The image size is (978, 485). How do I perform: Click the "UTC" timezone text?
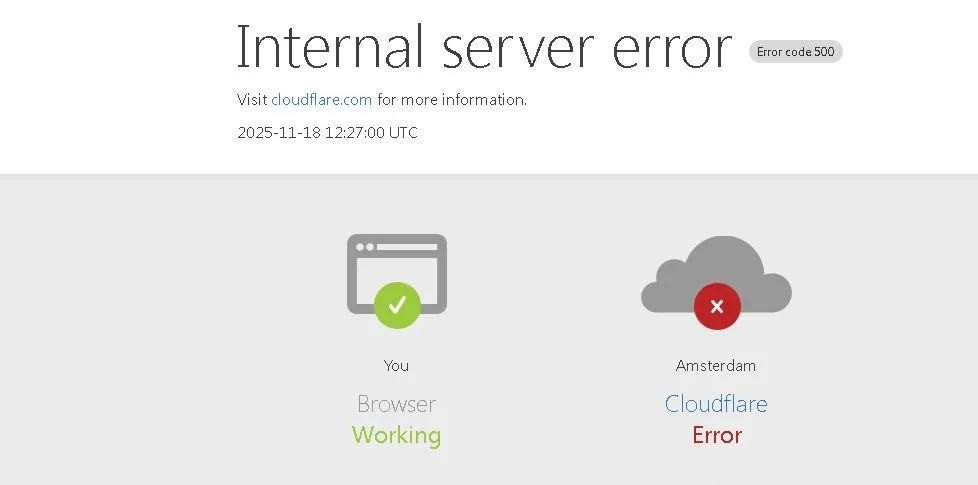tap(403, 132)
